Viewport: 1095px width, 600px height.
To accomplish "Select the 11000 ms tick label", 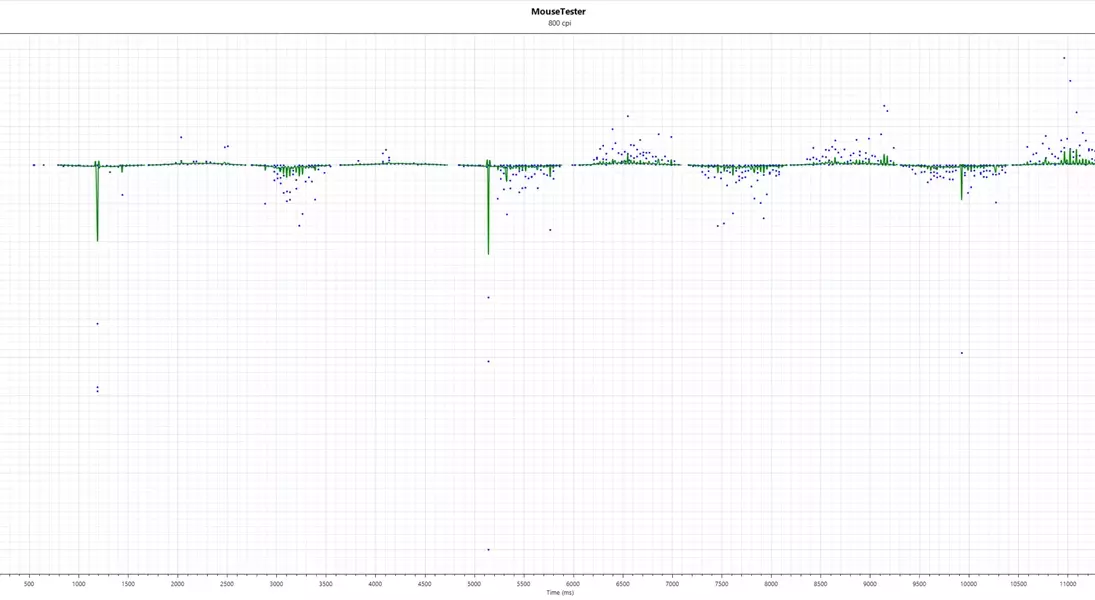I will (1068, 583).
